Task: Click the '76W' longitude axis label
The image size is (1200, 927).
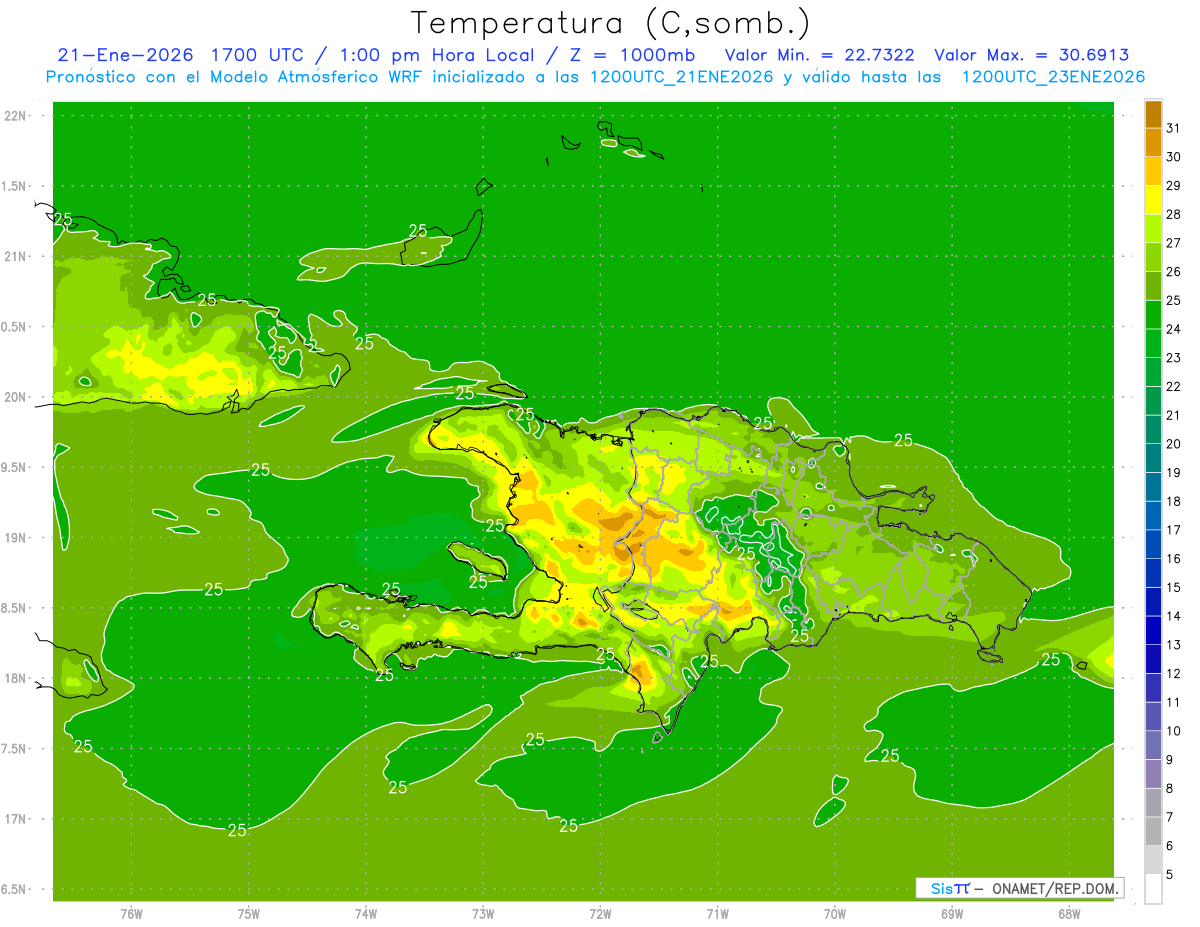Action: 131,914
